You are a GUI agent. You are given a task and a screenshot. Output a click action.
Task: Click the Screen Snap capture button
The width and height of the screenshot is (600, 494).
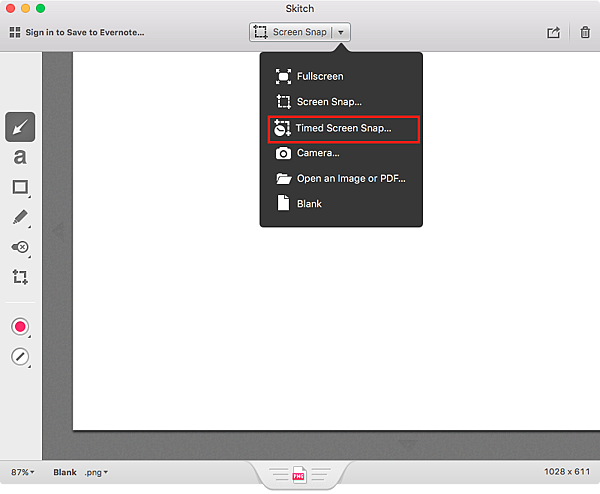tap(291, 32)
